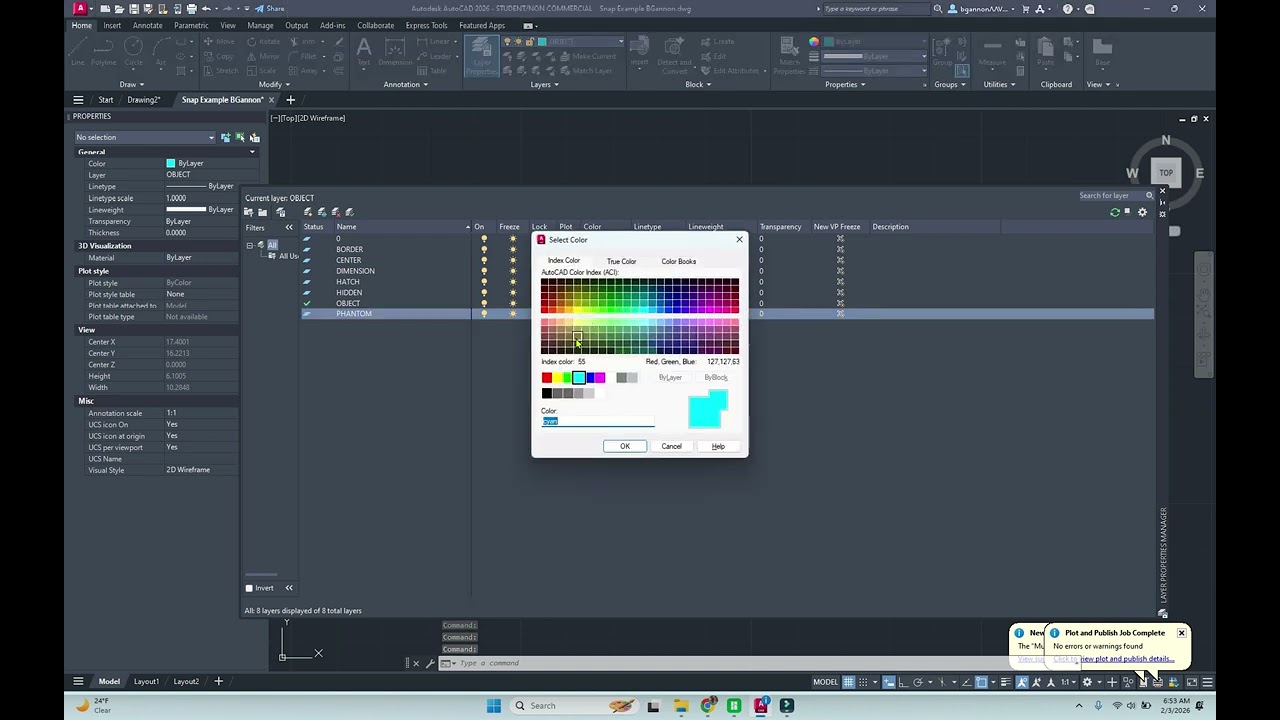Cancel the Select Color dialog
Image resolution: width=1280 pixels, height=720 pixels.
click(671, 446)
